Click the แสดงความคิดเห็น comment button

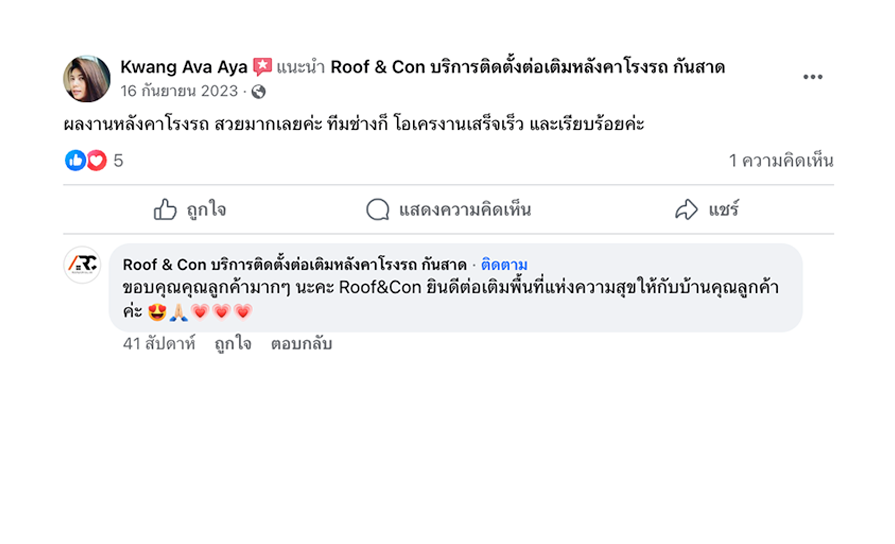[448, 210]
